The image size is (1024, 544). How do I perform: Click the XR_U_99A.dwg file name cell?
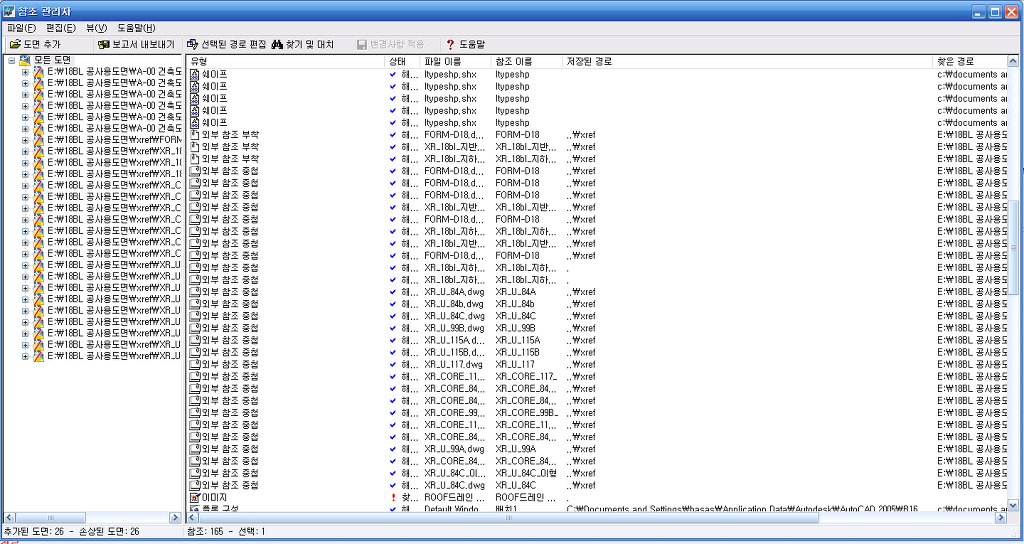[x=455, y=449]
